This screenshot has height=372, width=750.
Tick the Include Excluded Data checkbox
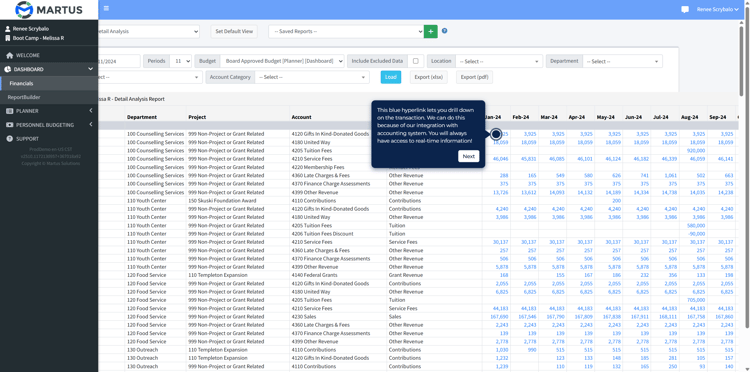coord(416,61)
